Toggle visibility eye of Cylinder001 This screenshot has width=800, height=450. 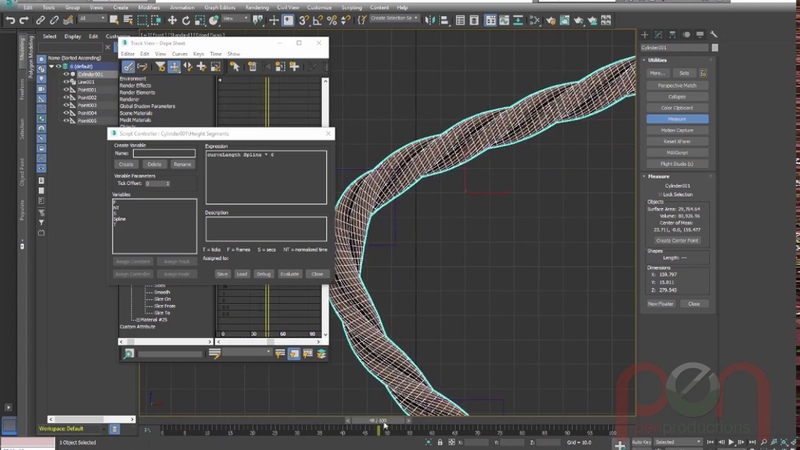pos(66,74)
